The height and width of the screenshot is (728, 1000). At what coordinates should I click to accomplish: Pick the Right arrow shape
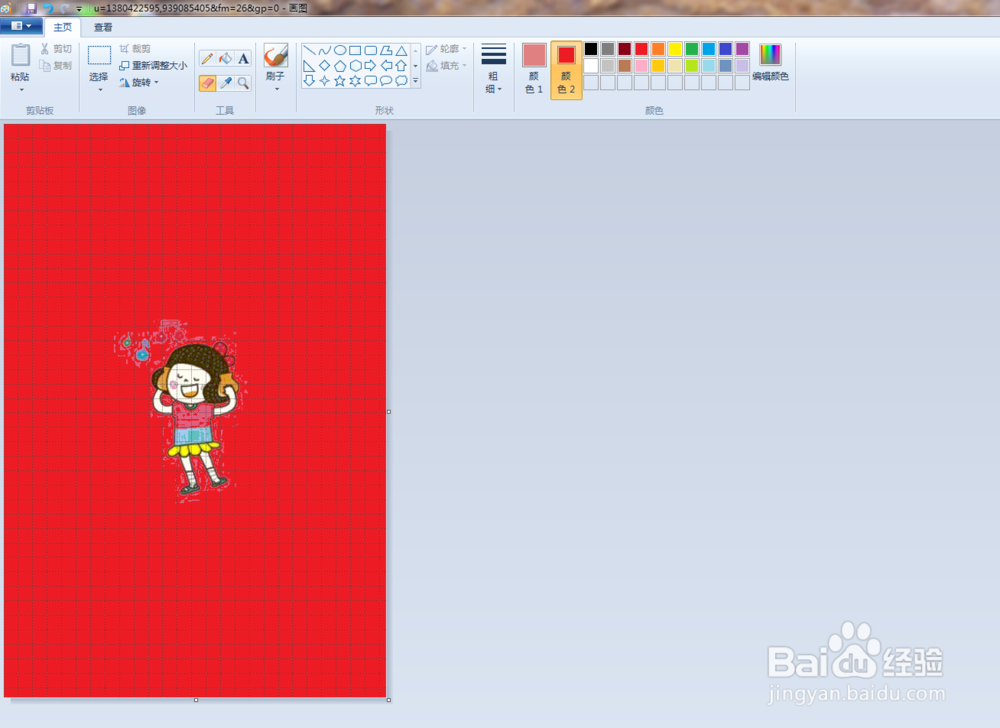371,66
